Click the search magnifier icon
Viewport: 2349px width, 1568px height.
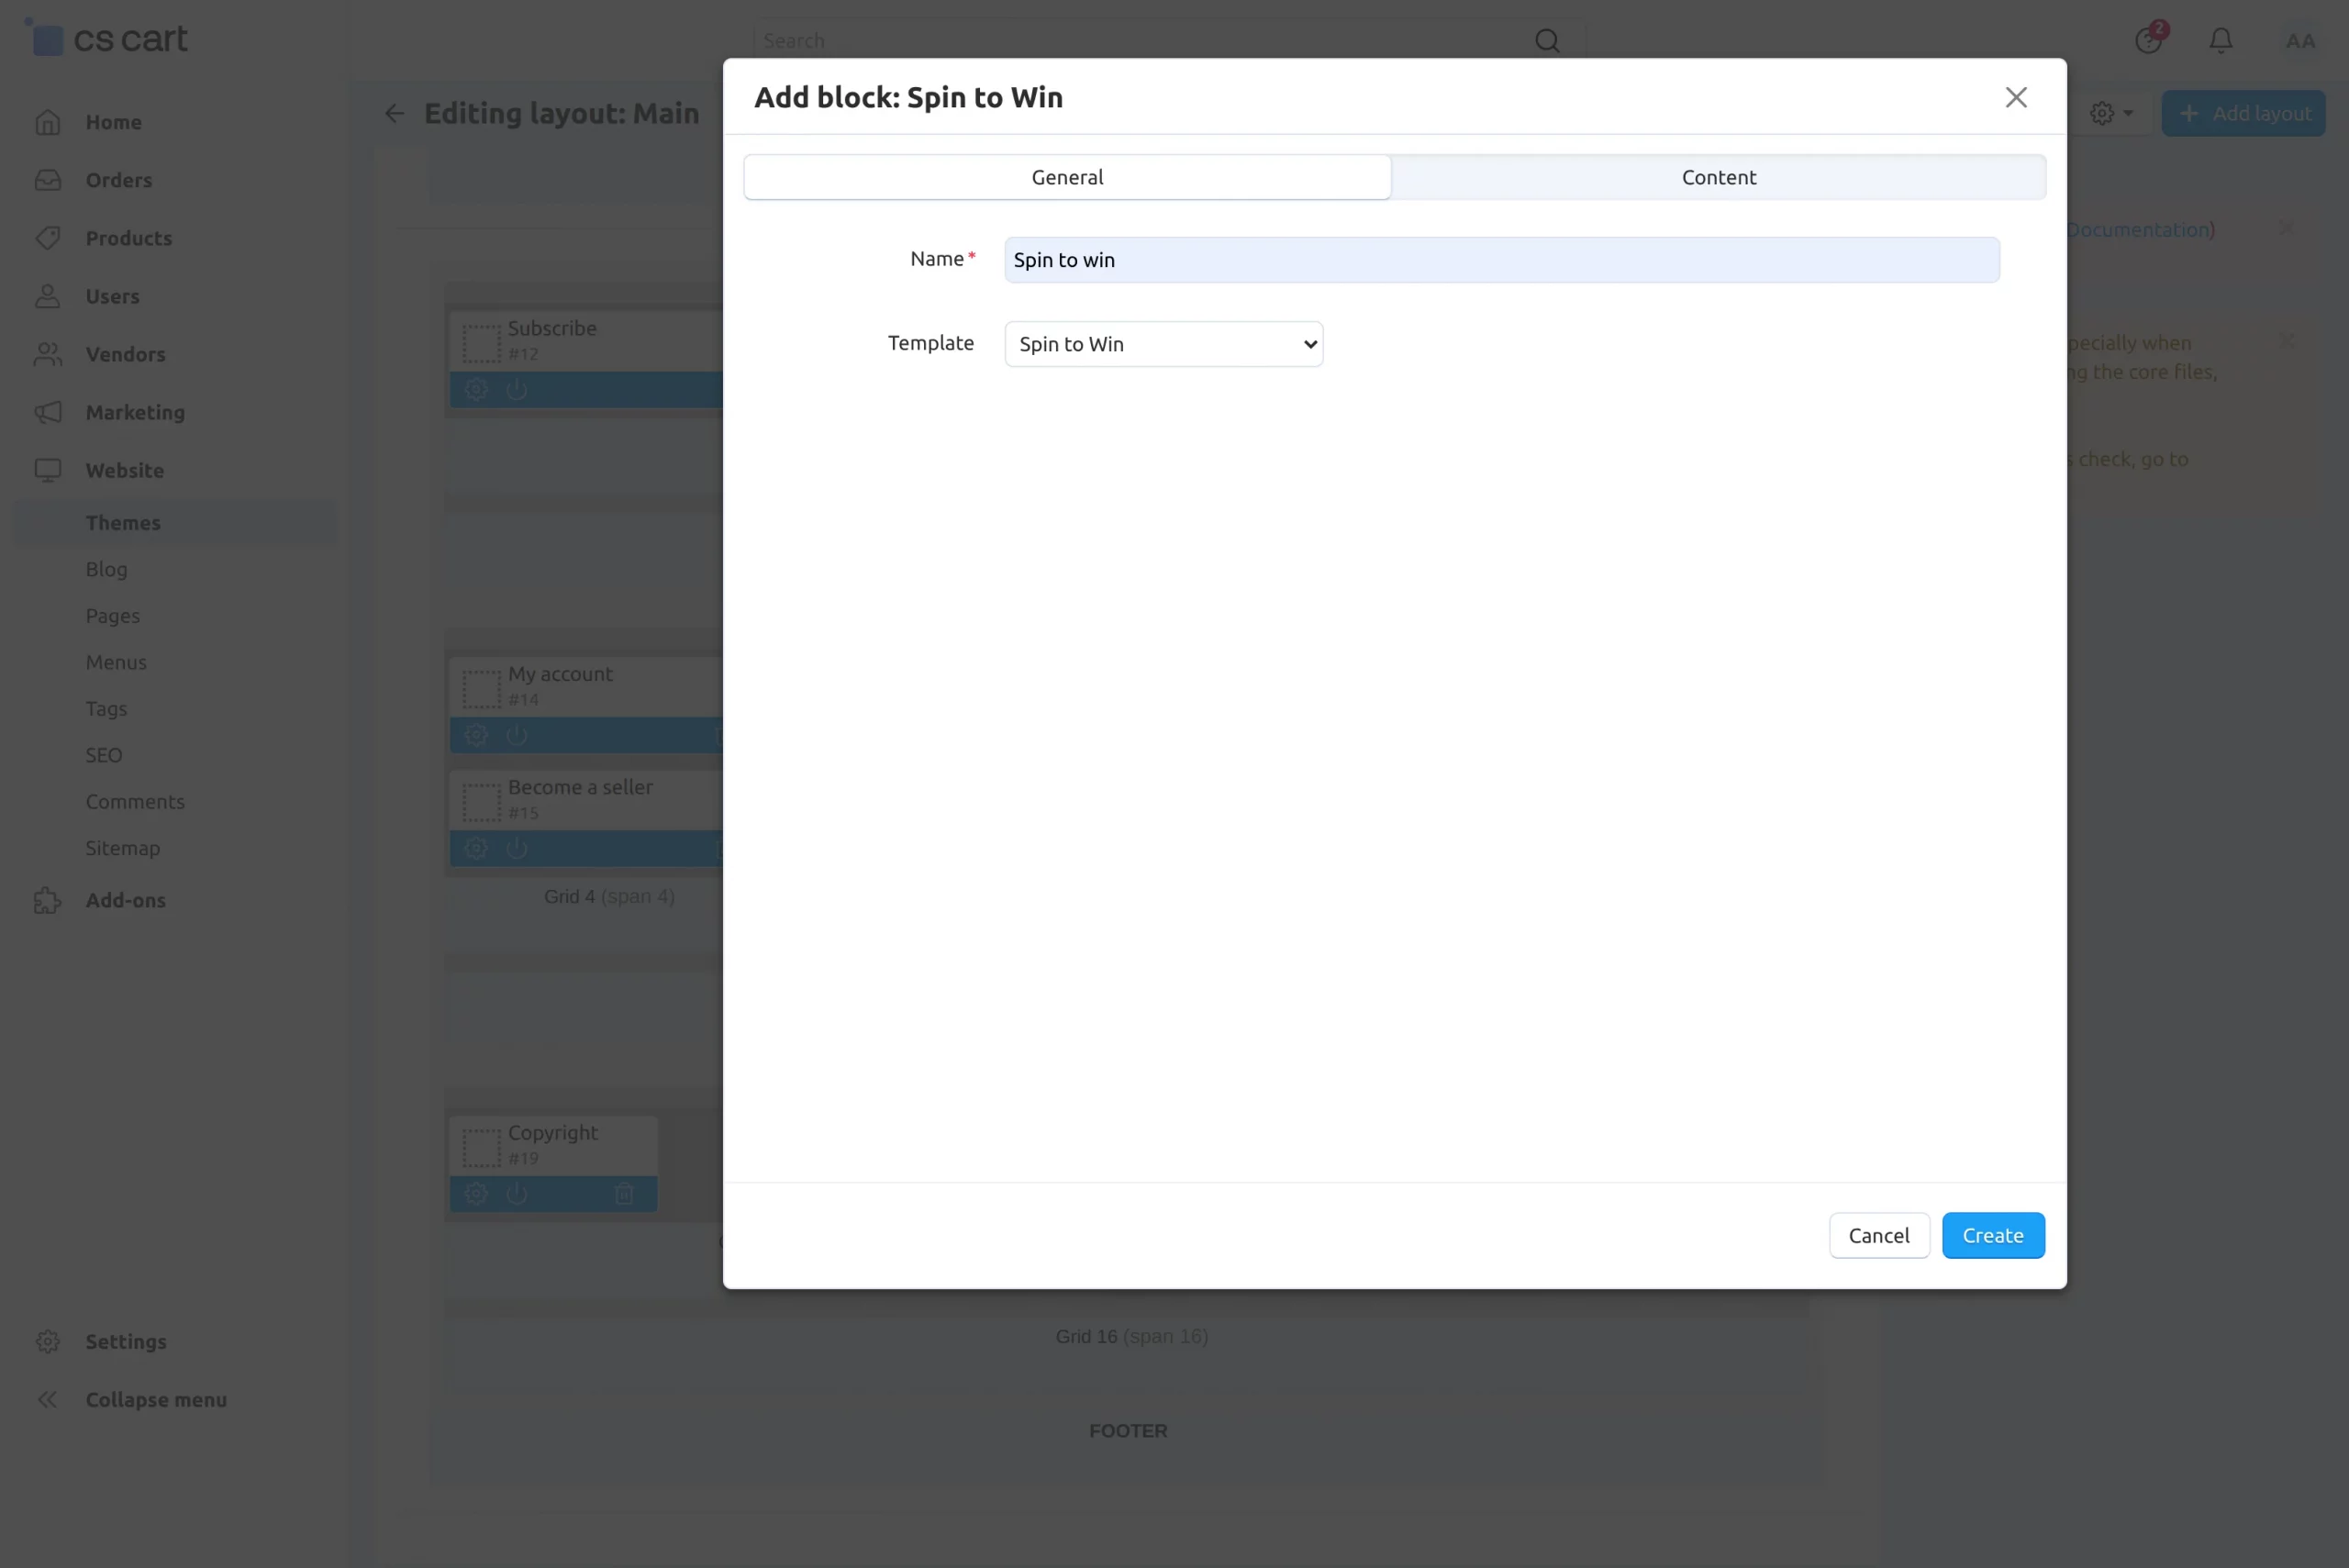1546,41
